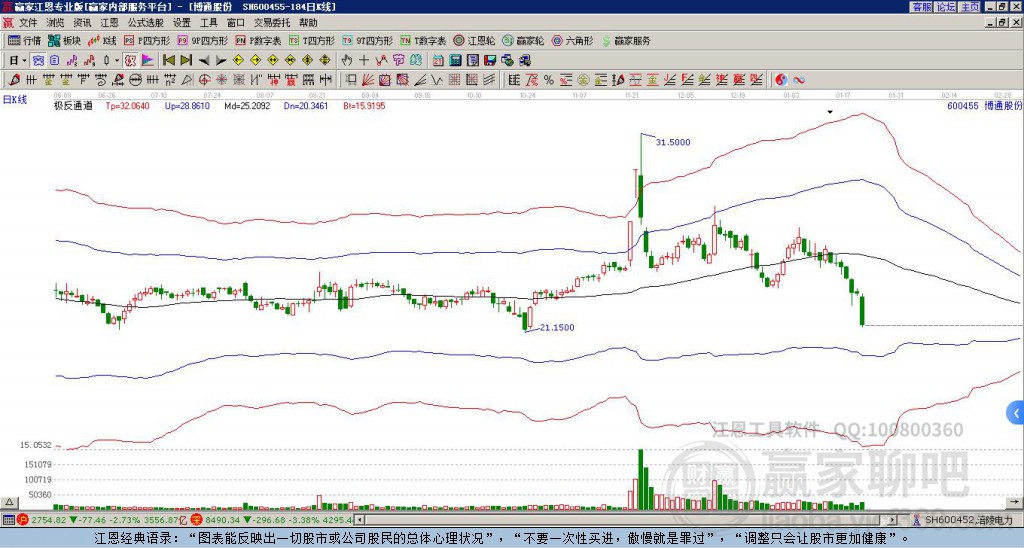Click the infinity loop icon

point(798,80)
